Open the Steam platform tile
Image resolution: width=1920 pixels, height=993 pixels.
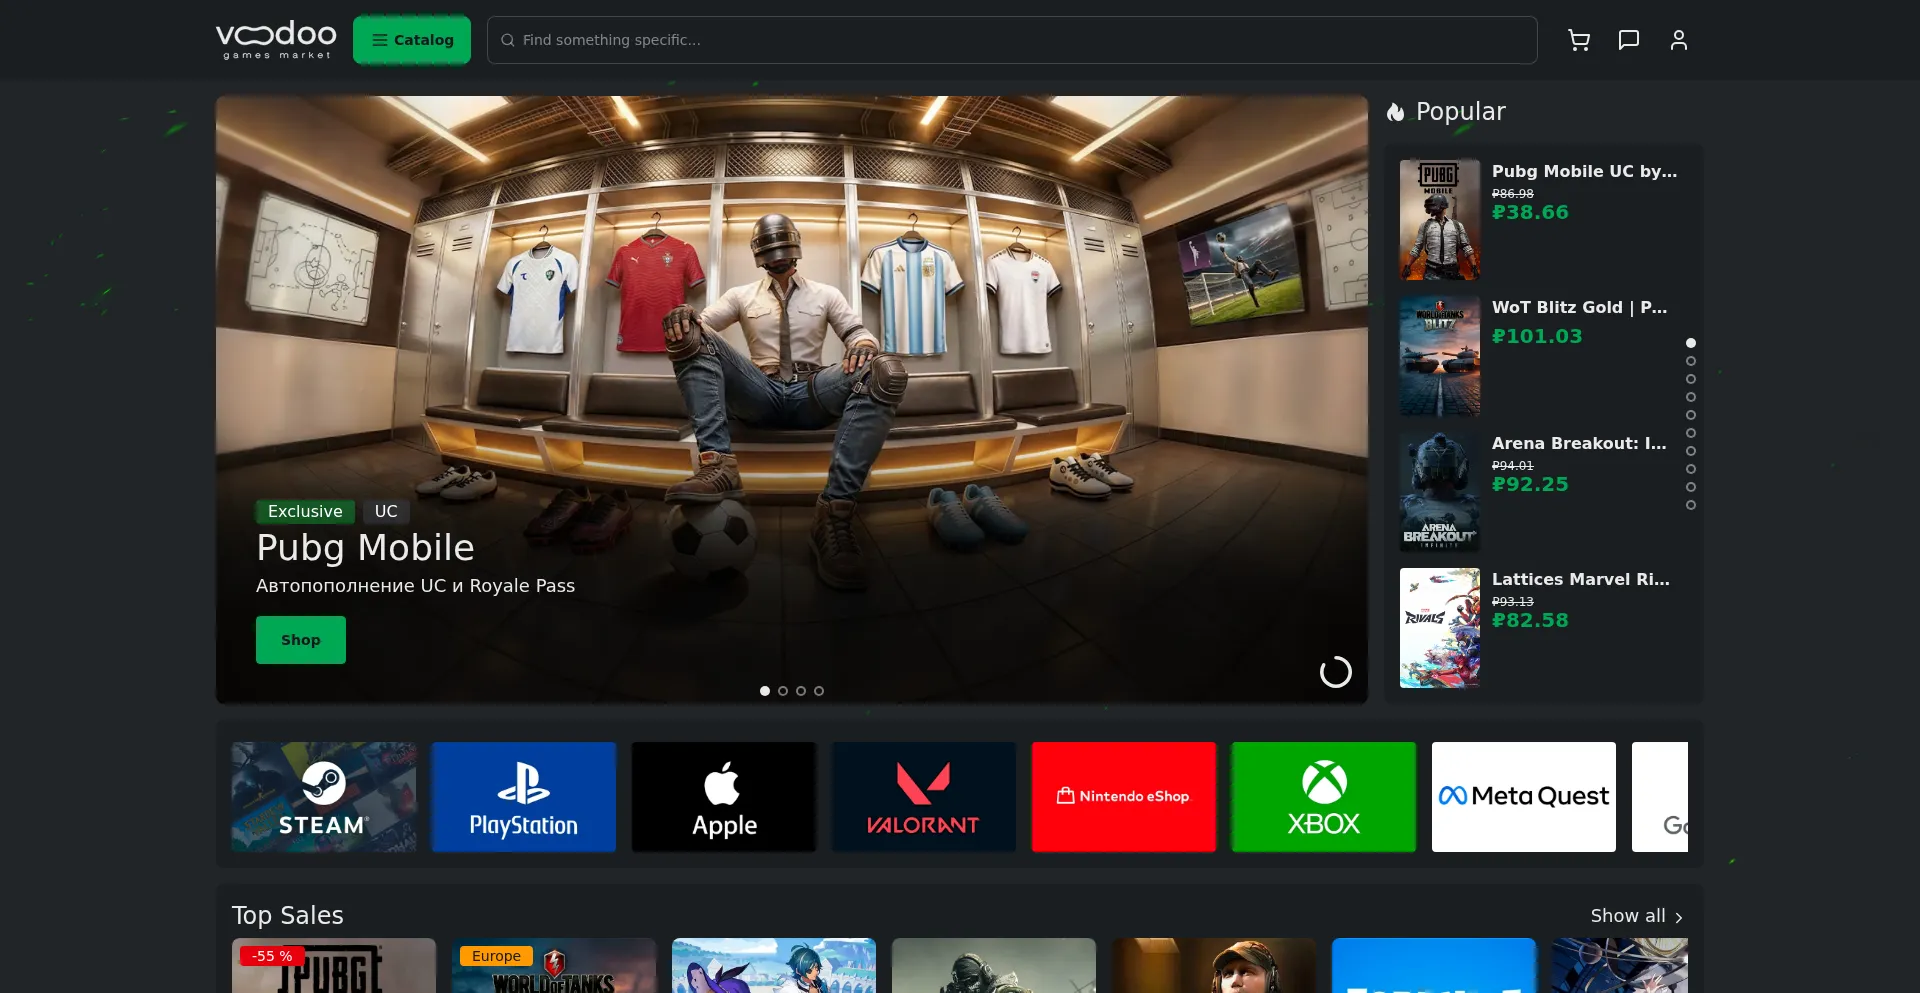pyautogui.click(x=324, y=797)
